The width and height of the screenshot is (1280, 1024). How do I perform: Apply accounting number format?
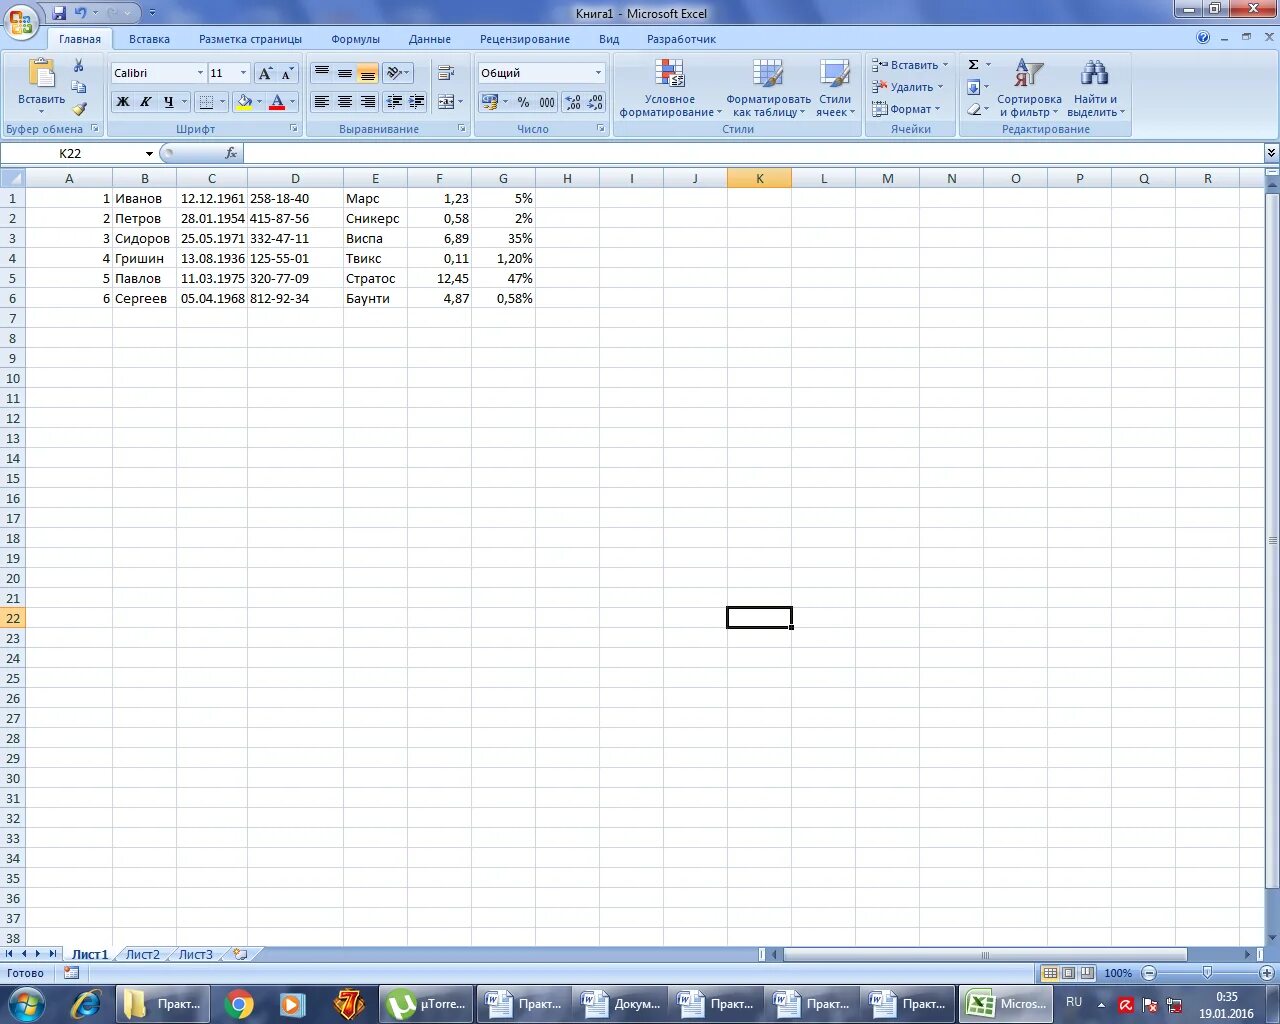point(490,102)
